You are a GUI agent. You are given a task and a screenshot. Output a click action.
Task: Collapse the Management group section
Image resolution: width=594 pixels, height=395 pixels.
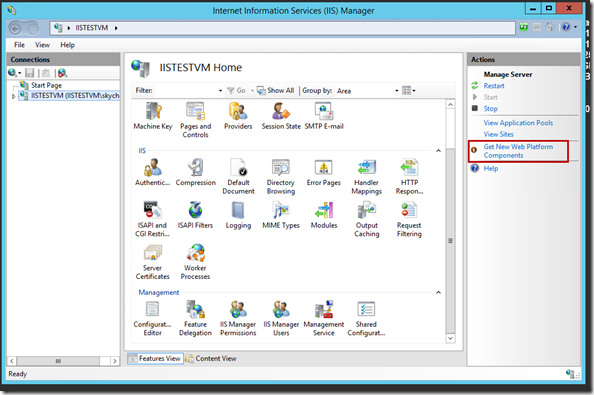[x=438, y=292]
